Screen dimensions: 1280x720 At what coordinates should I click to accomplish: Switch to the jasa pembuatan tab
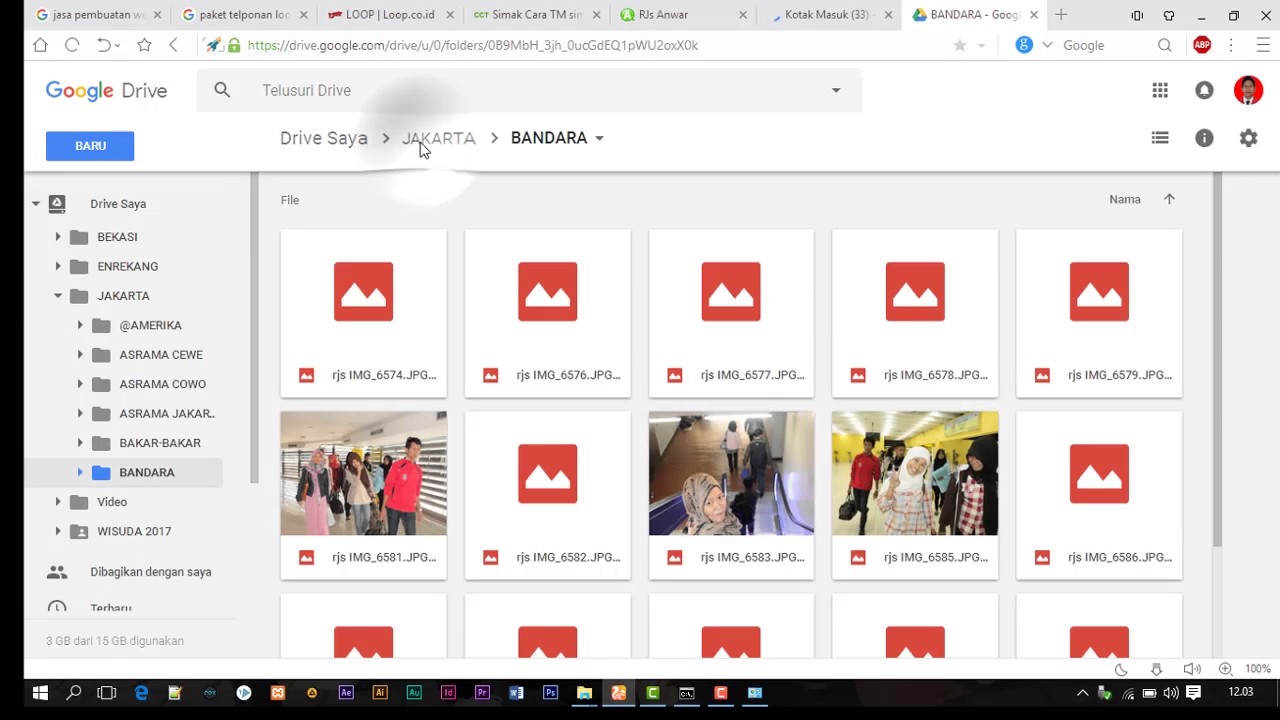pyautogui.click(x=97, y=15)
